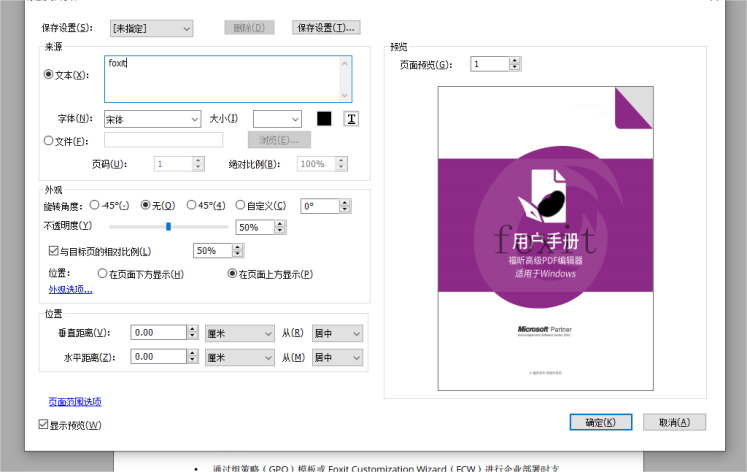Click the rotation angle stepper arrows
This screenshot has height=472, width=747.
[x=345, y=206]
